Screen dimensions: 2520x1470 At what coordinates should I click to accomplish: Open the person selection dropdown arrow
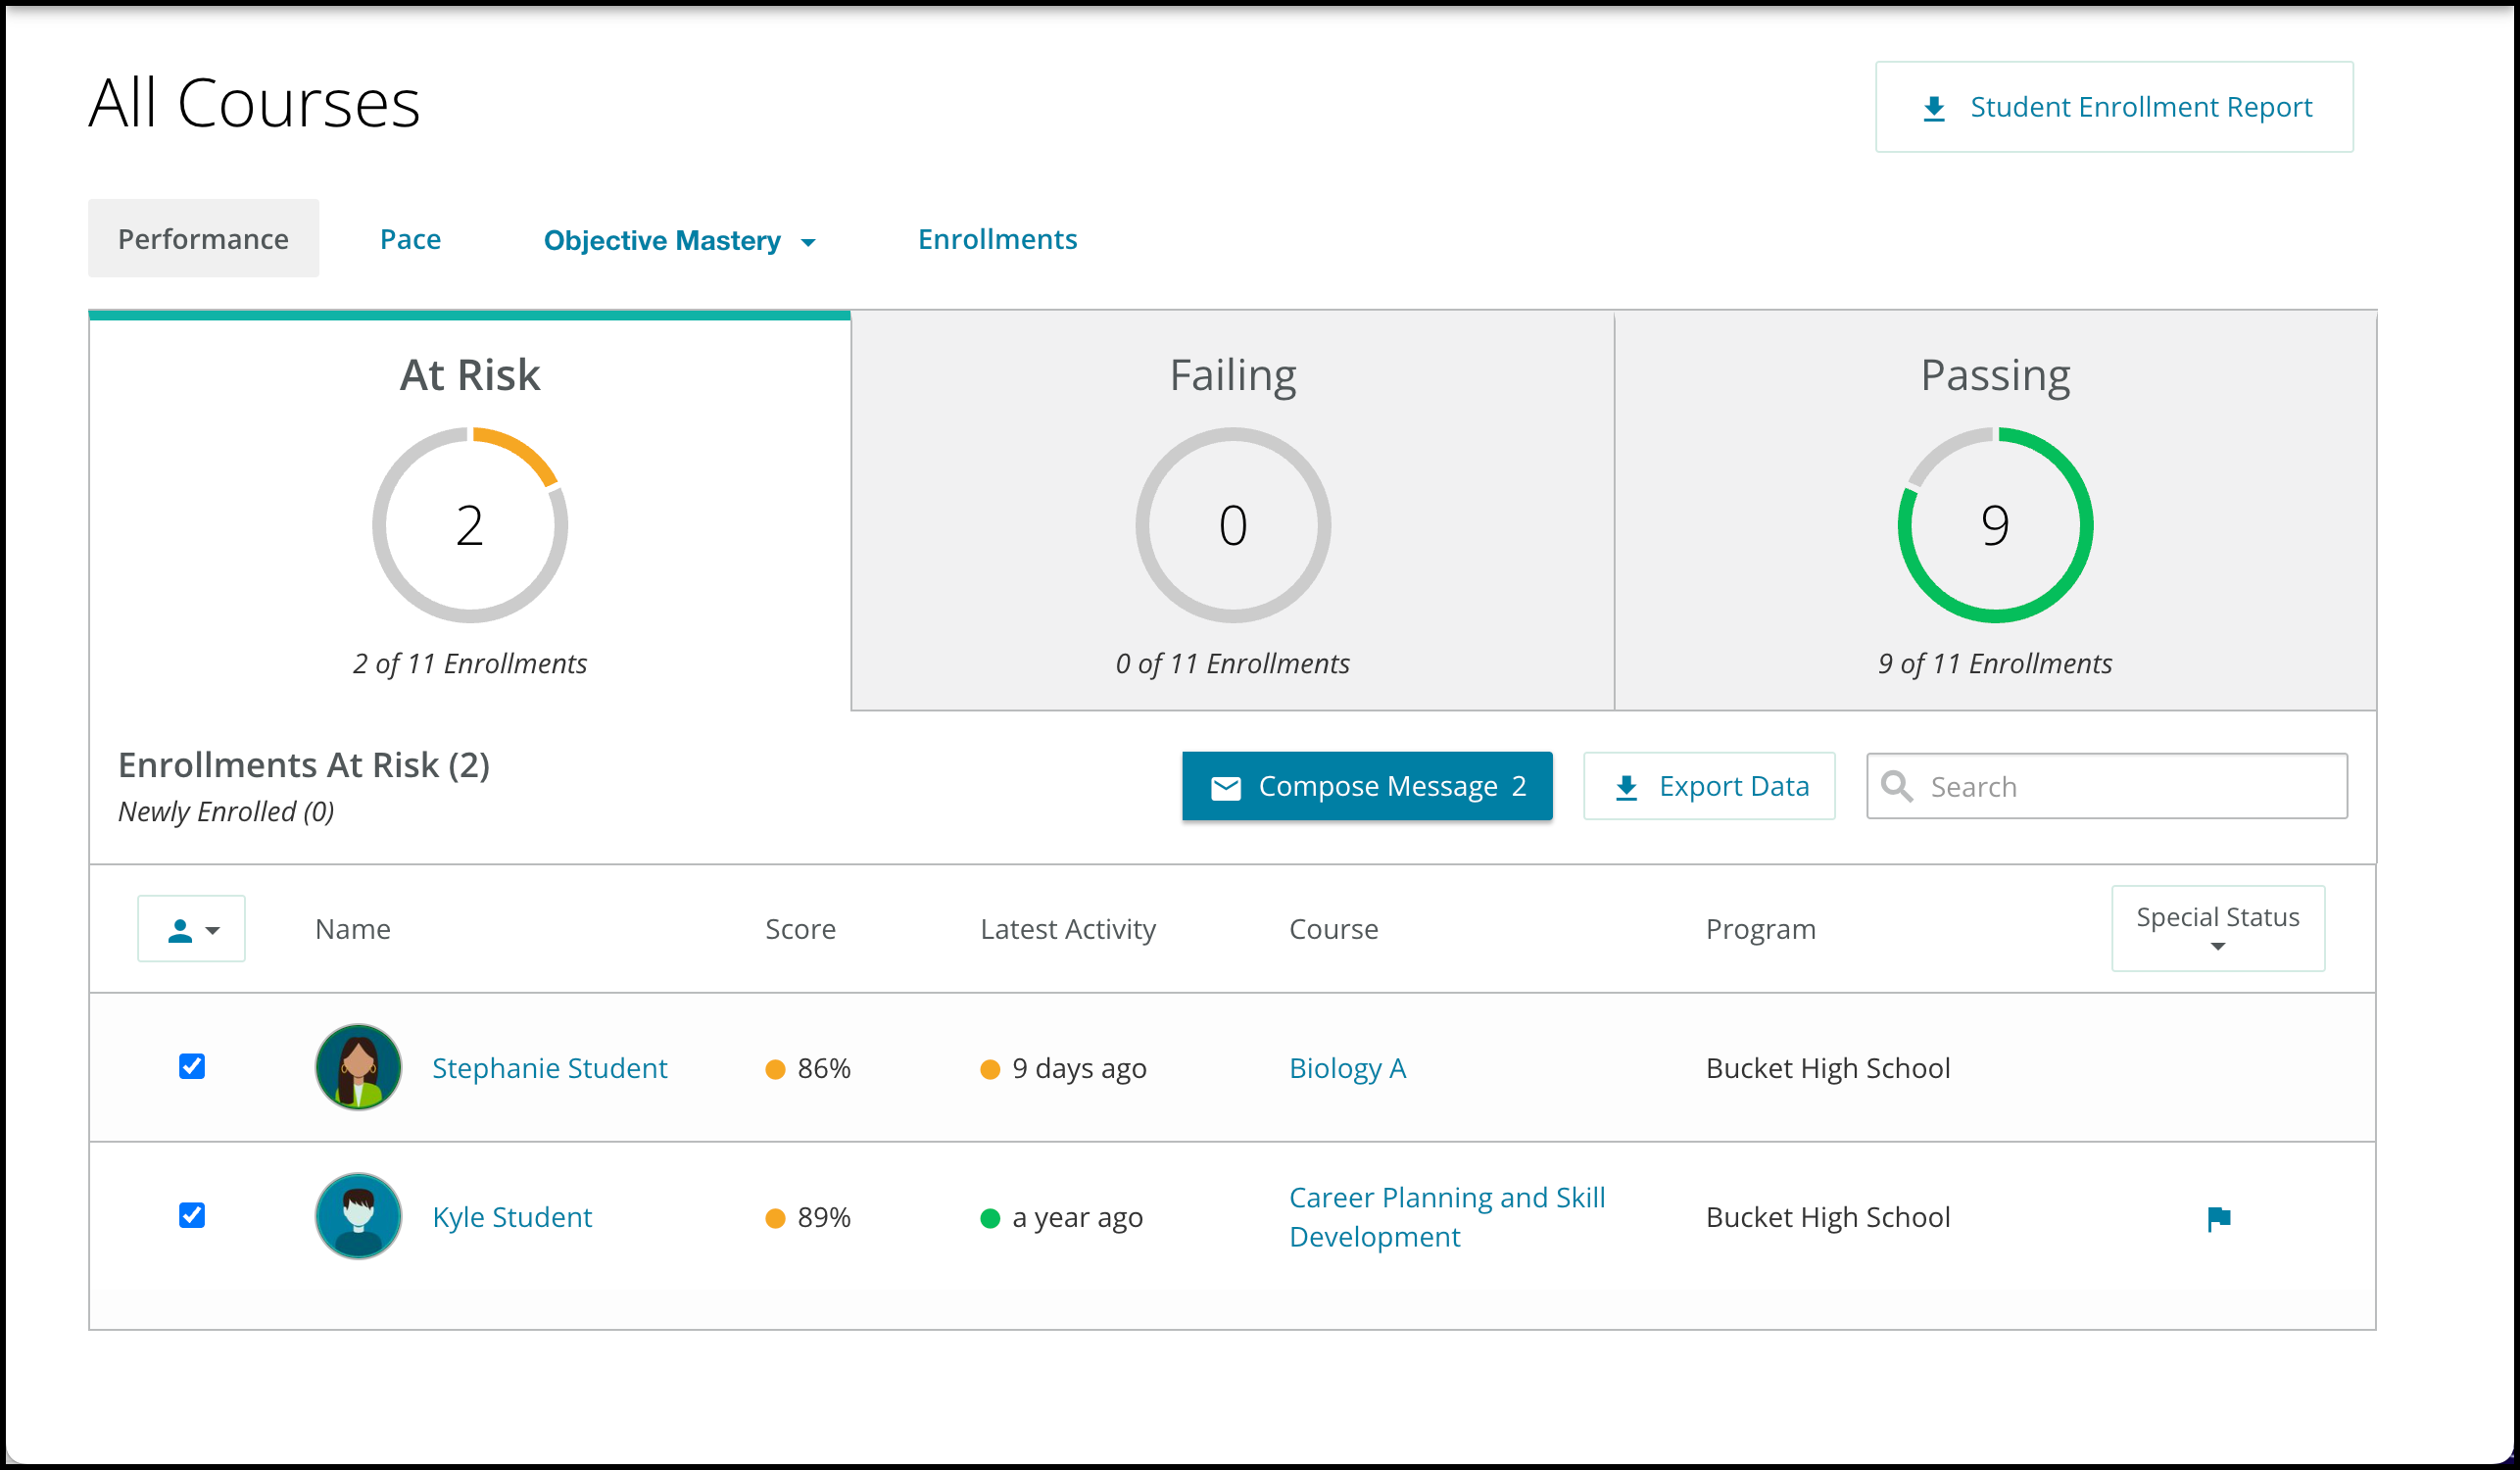click(x=213, y=931)
